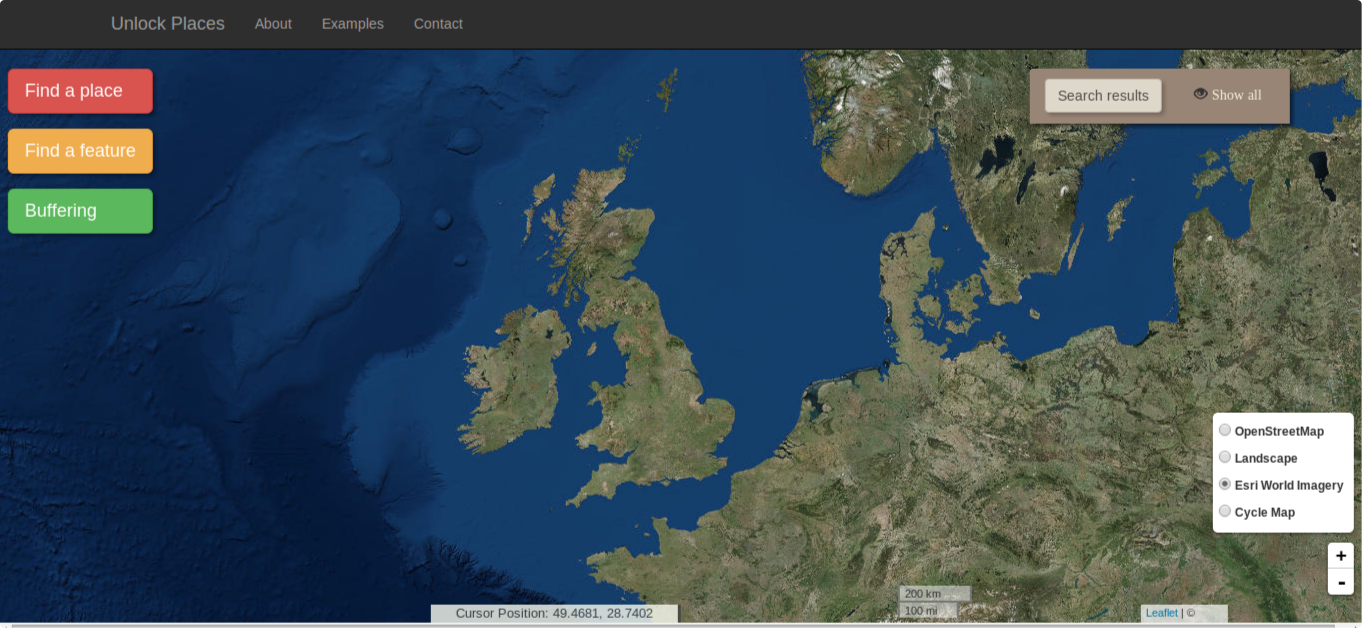Image resolution: width=1362 pixels, height=628 pixels.
Task: Open the Find a feature panel
Action: [x=80, y=151]
